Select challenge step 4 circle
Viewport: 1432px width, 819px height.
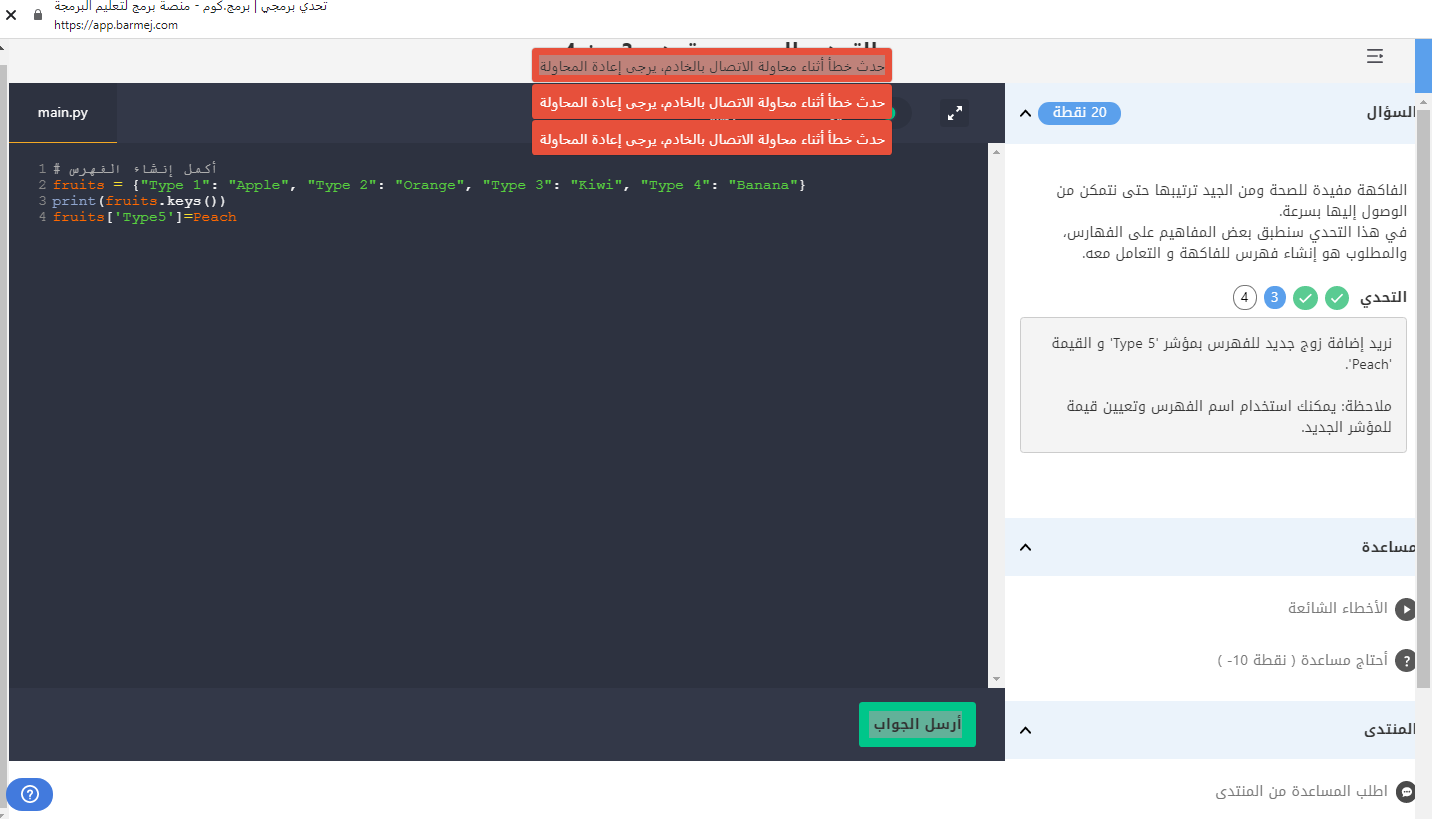point(1245,297)
